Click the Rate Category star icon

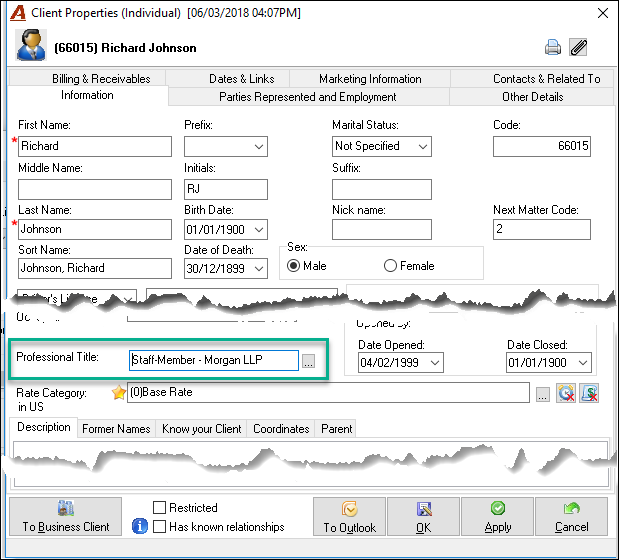(118, 393)
